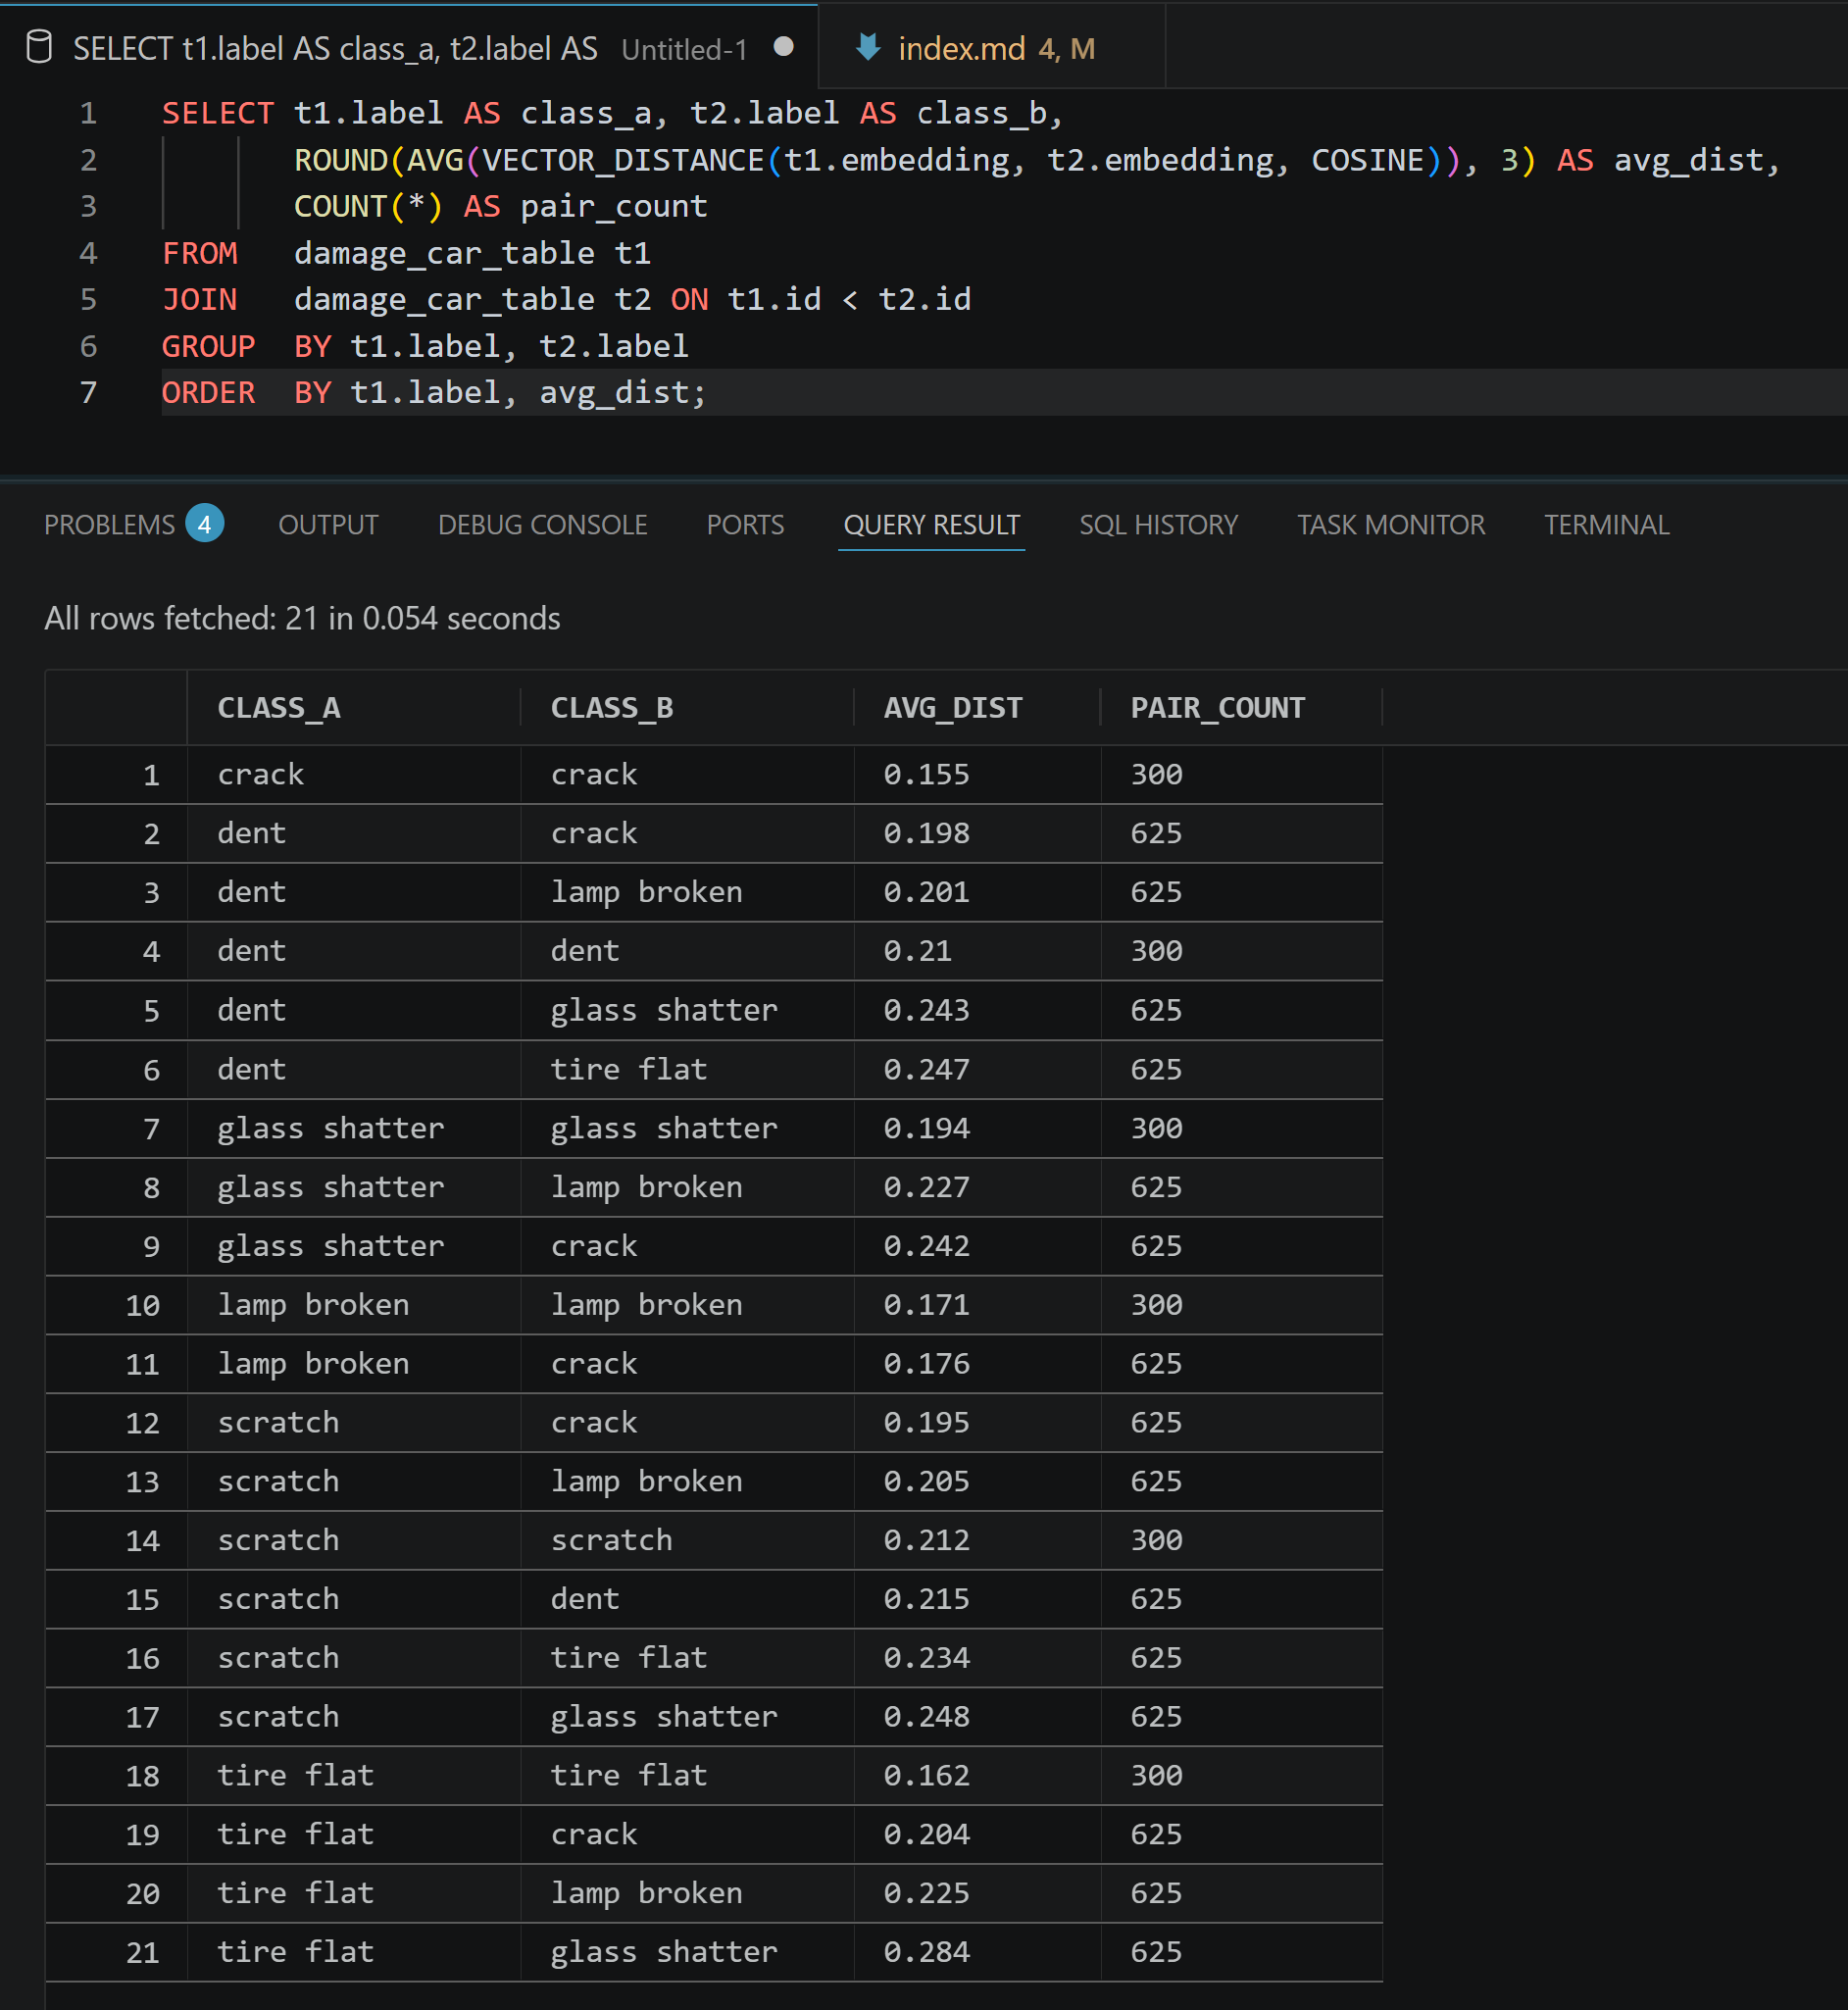Click pair count 300 in row 1
The image size is (1848, 2010).
[1157, 775]
